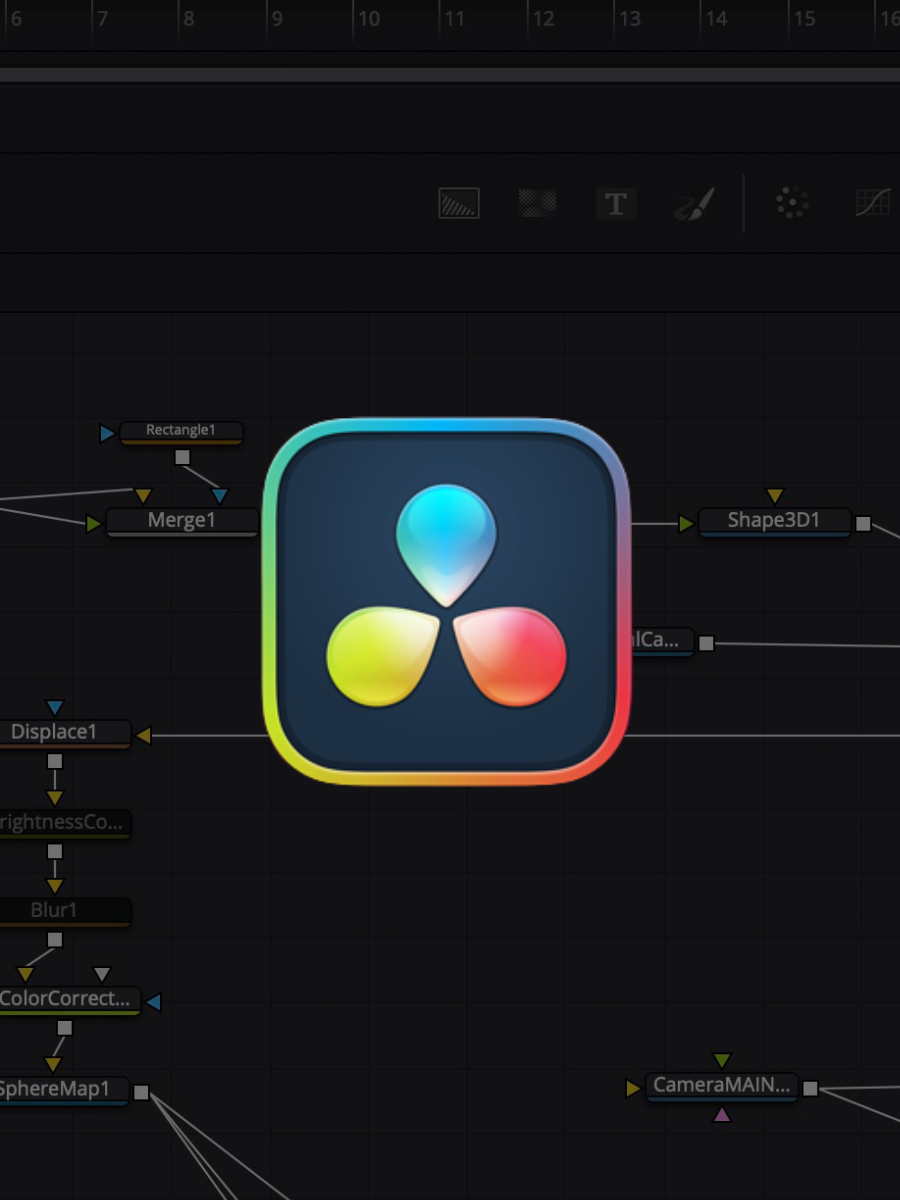The image size is (900, 1200).
Task: Click the blue mask input above Merge1
Action: tap(220, 496)
